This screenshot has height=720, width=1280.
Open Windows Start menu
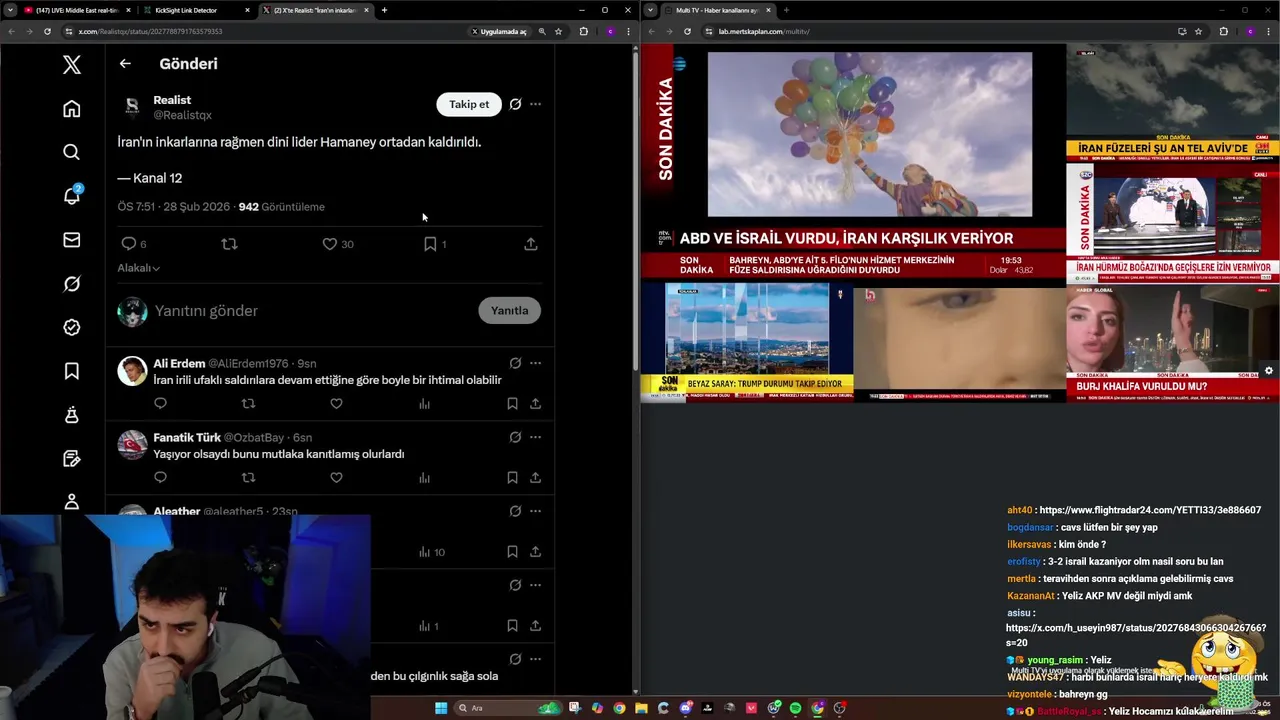click(x=441, y=708)
